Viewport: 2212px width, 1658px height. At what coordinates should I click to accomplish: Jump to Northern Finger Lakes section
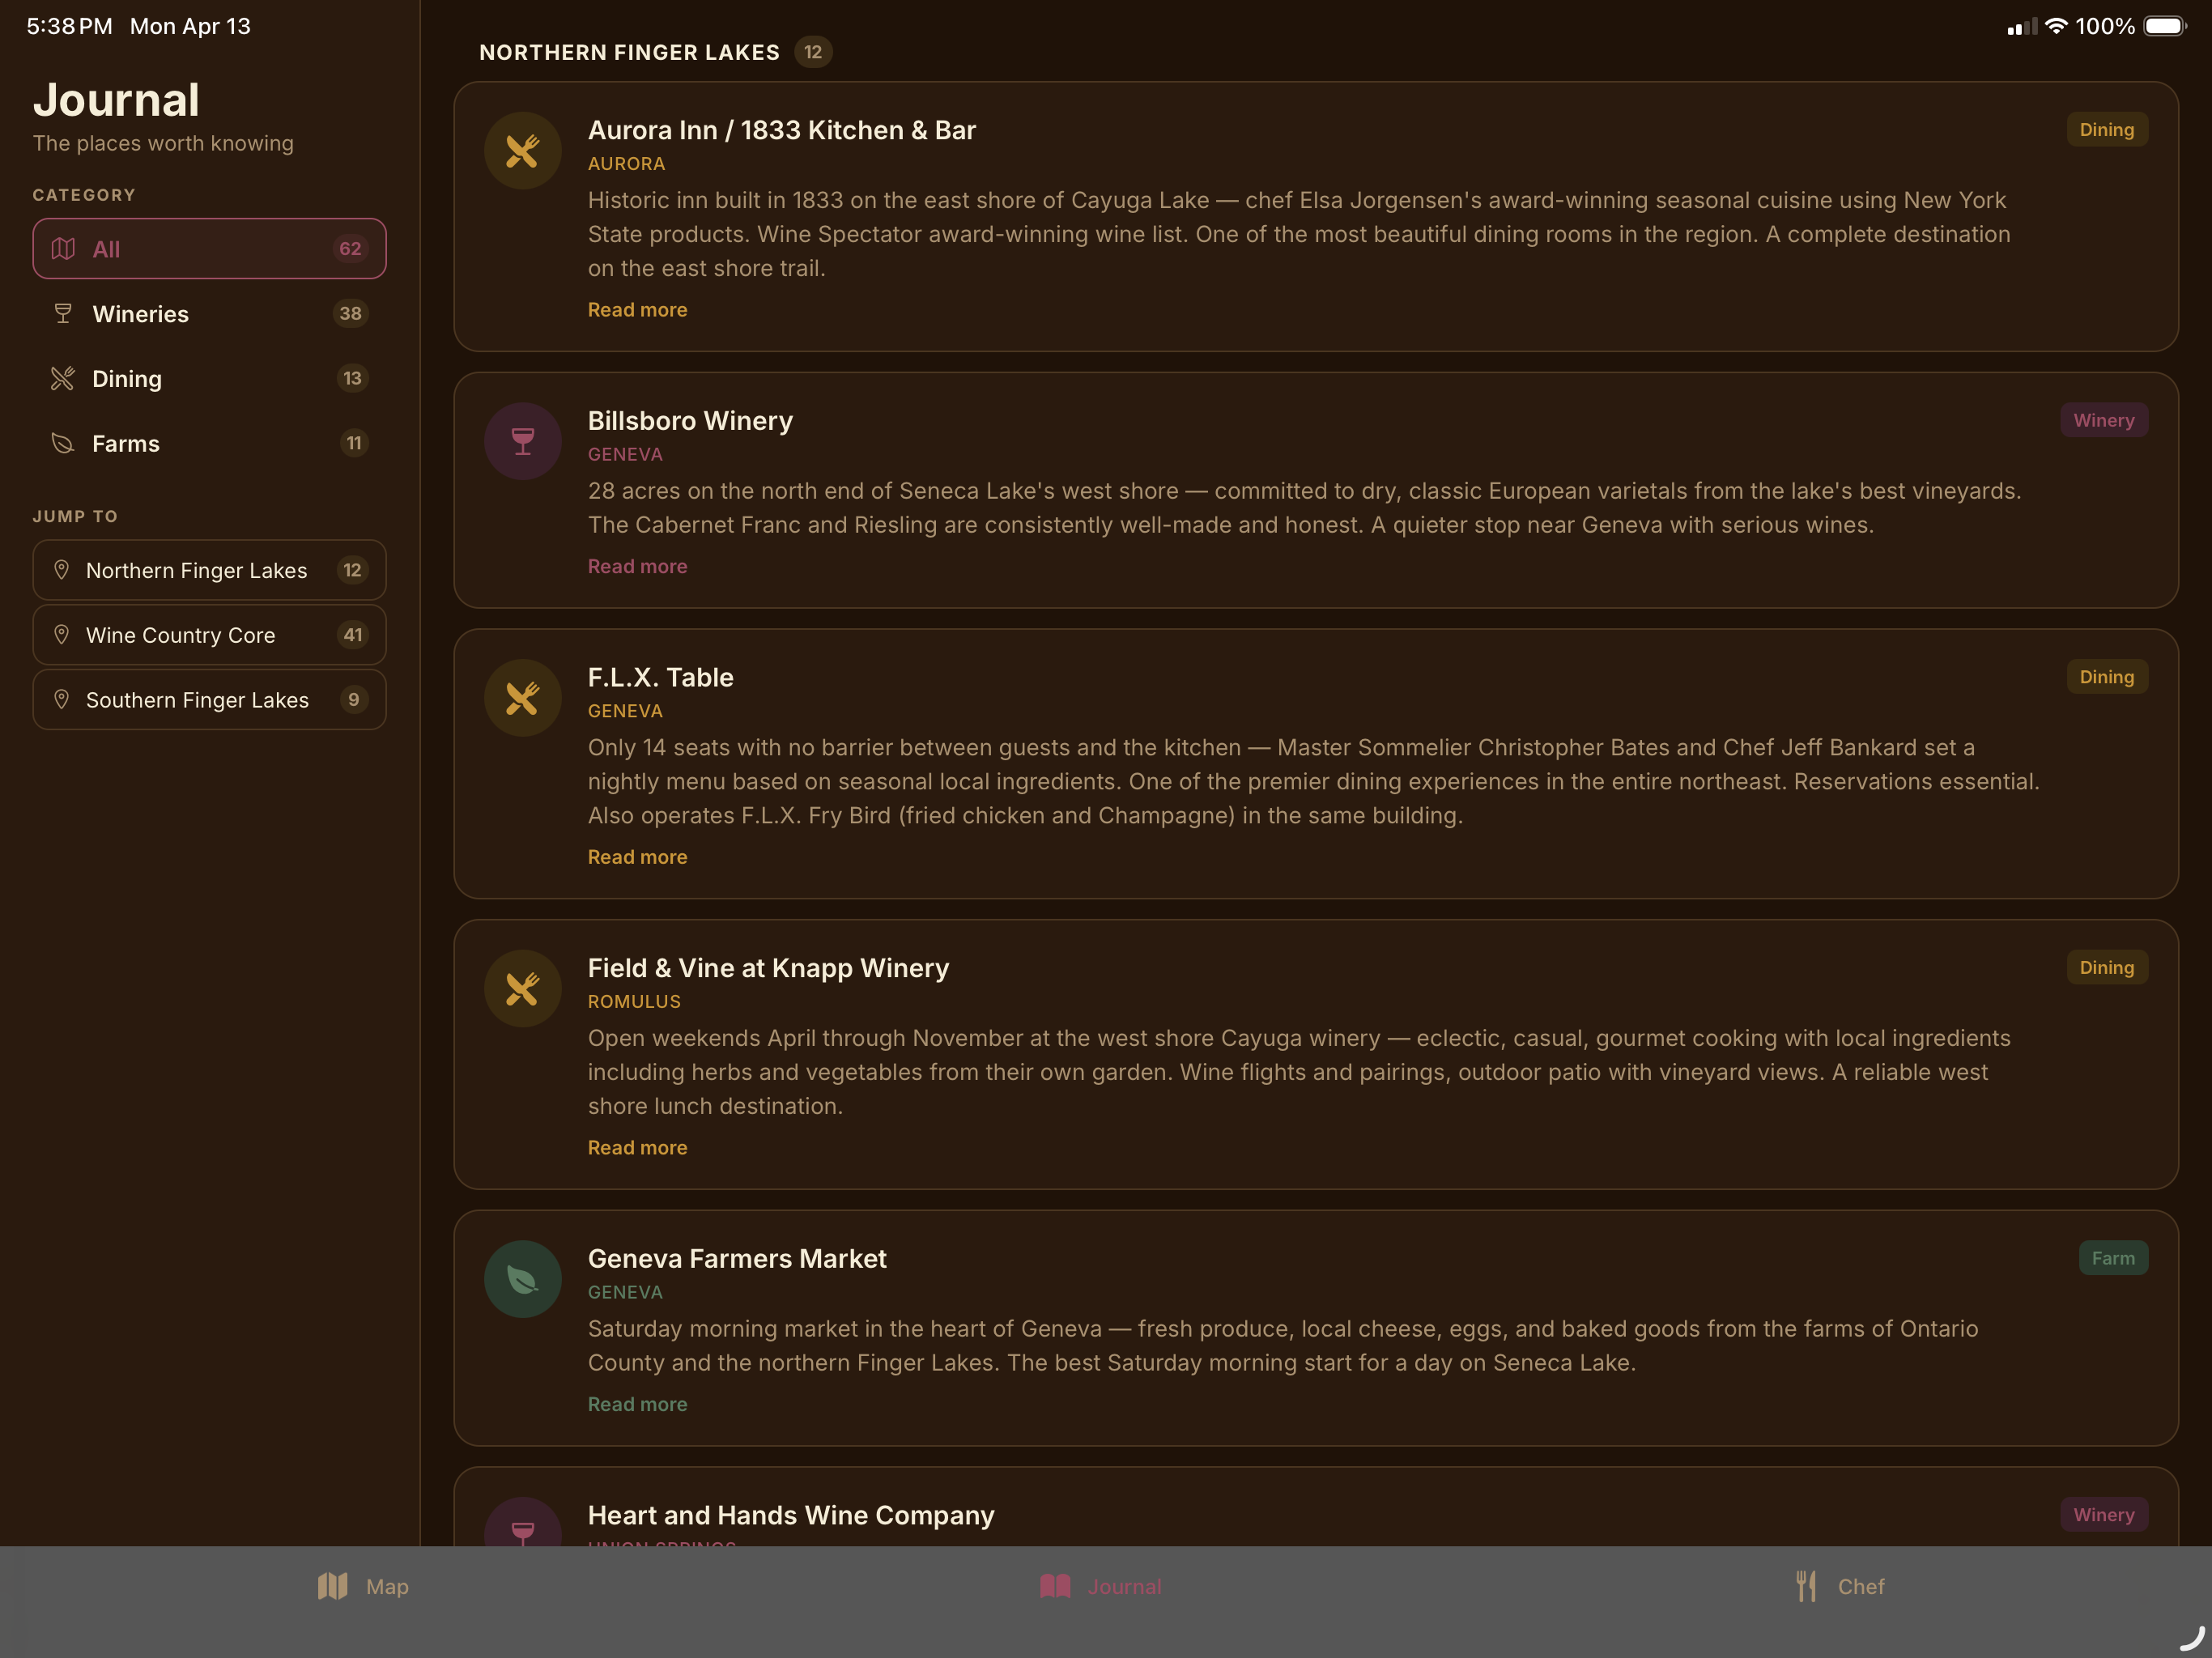pos(209,570)
